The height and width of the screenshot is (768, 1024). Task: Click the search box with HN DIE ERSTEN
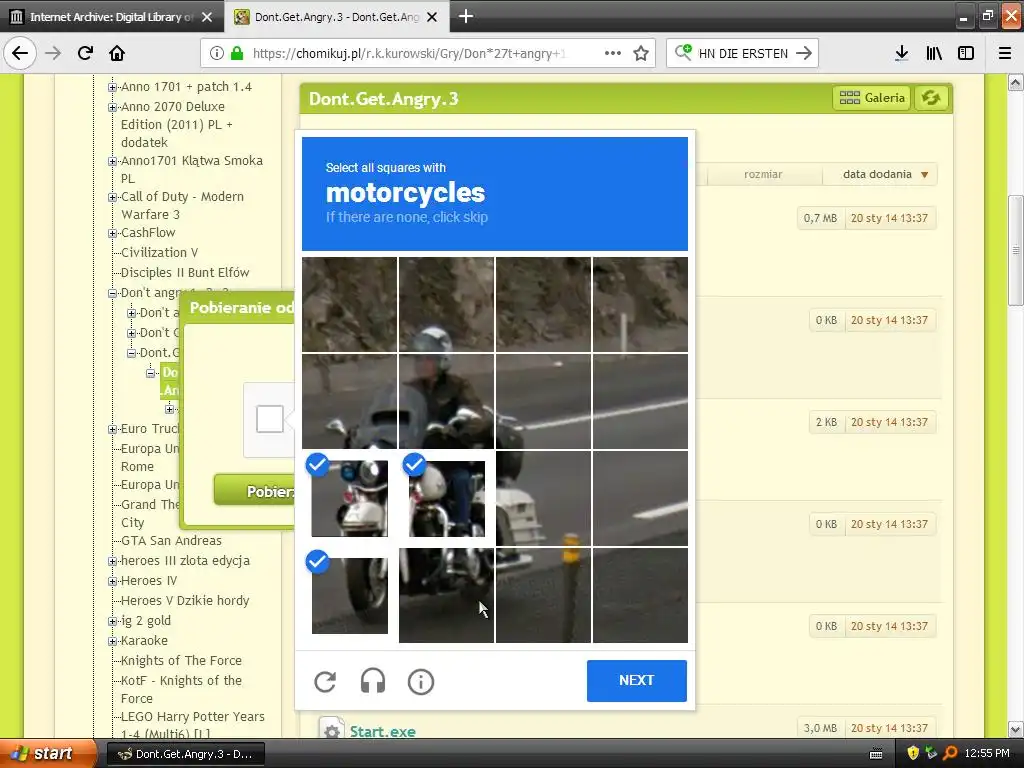[743, 54]
